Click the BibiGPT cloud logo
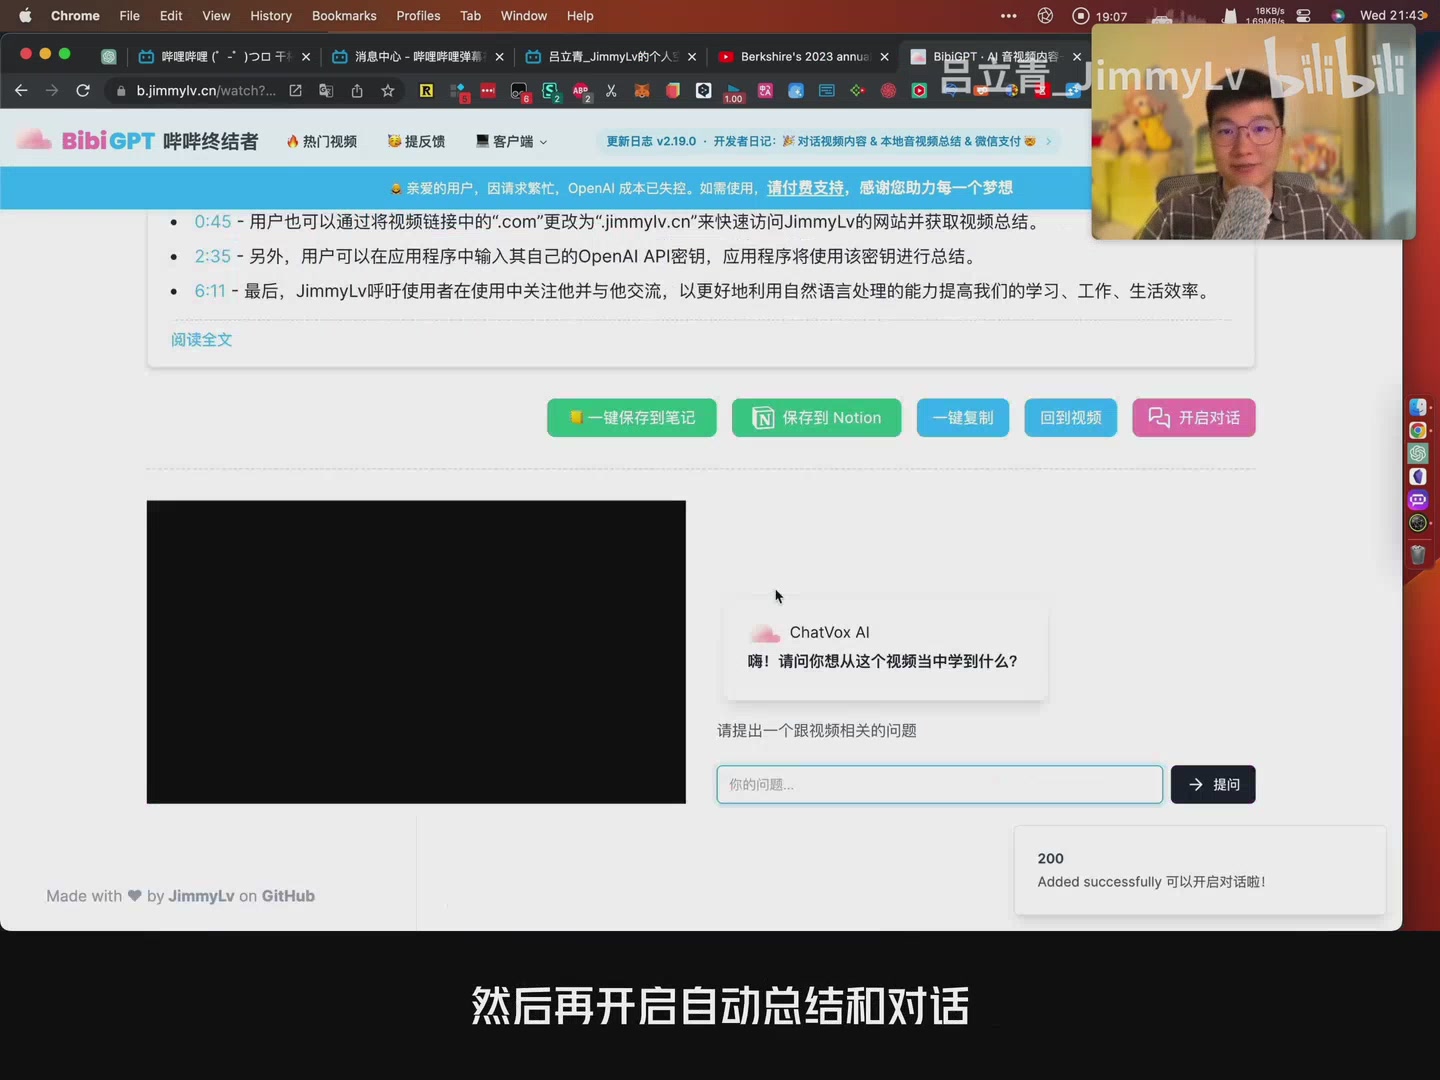The width and height of the screenshot is (1440, 1080). click(33, 140)
